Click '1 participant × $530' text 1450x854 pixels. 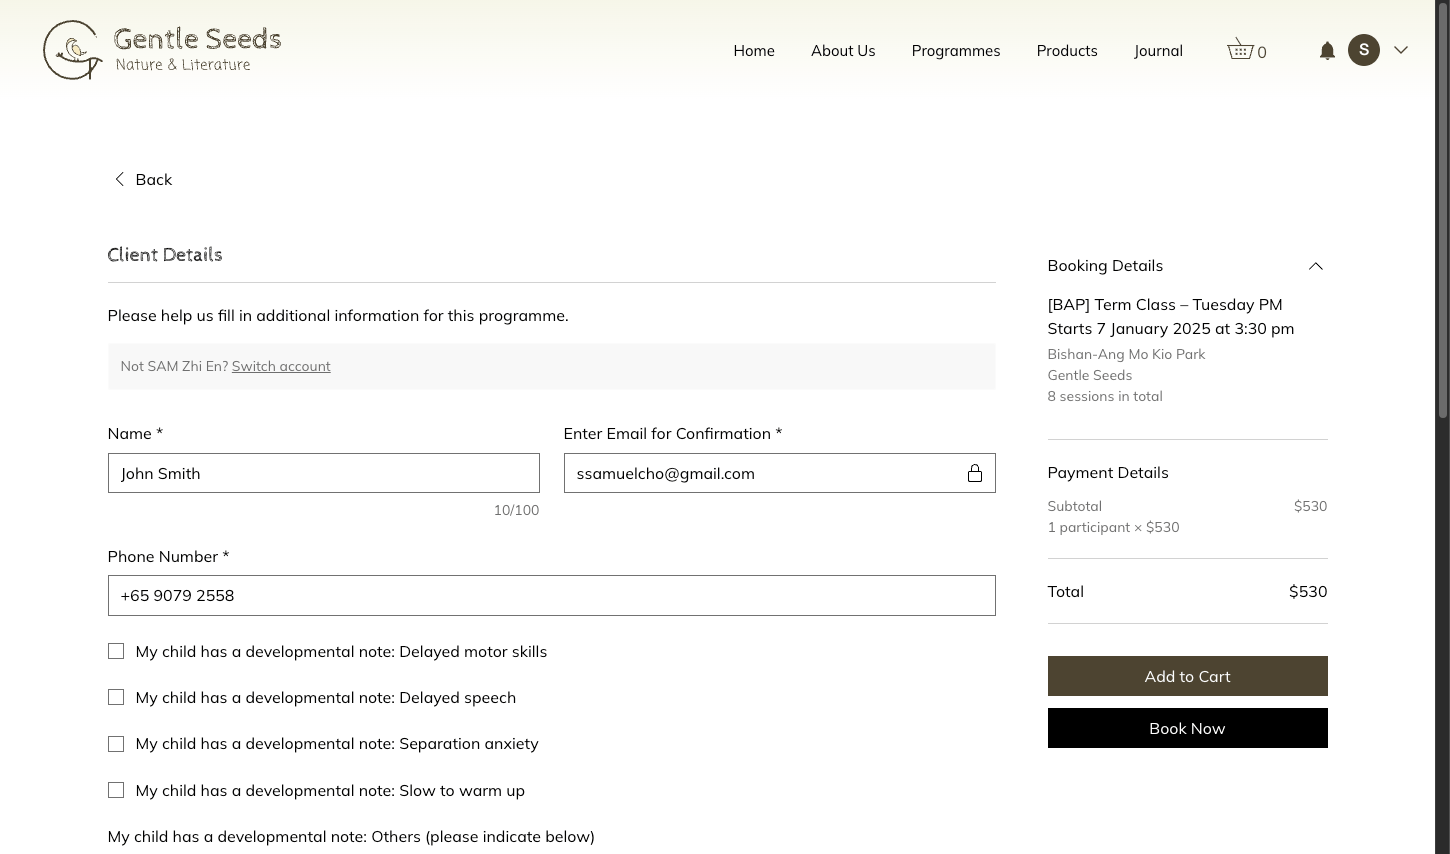[x=1113, y=527]
